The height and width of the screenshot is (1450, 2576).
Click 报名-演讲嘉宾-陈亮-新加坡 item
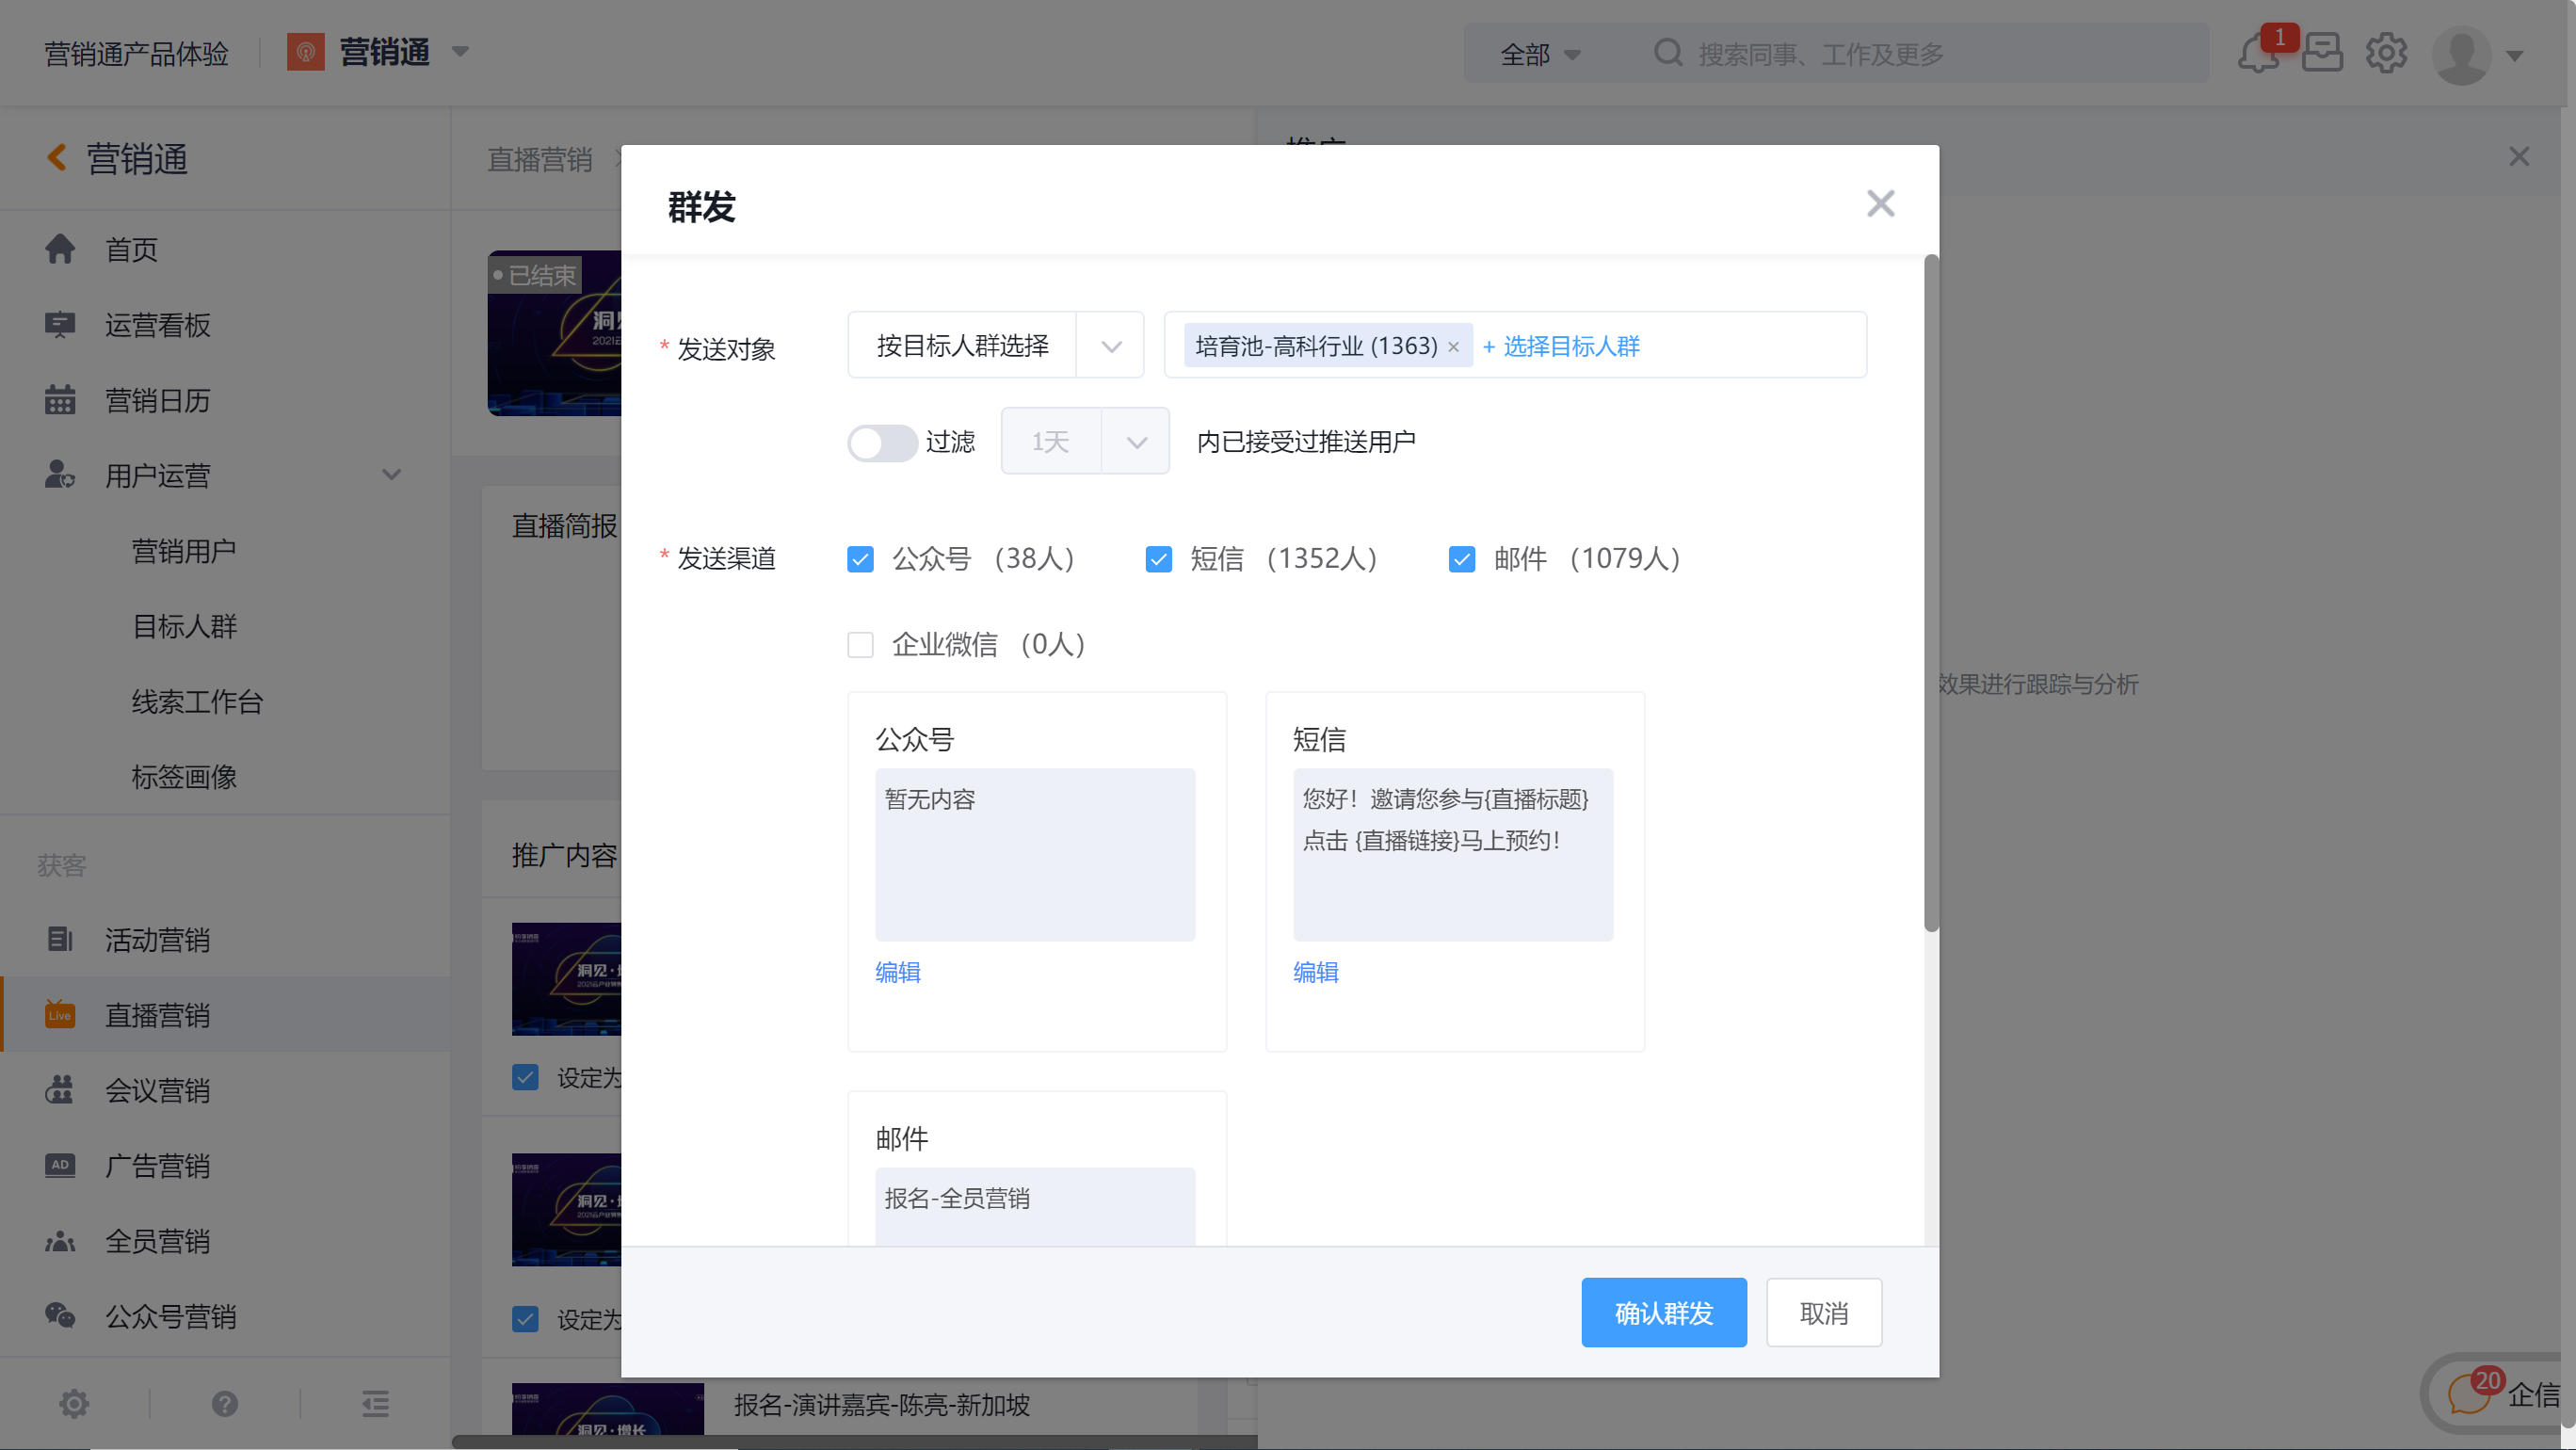pyautogui.click(x=881, y=1405)
